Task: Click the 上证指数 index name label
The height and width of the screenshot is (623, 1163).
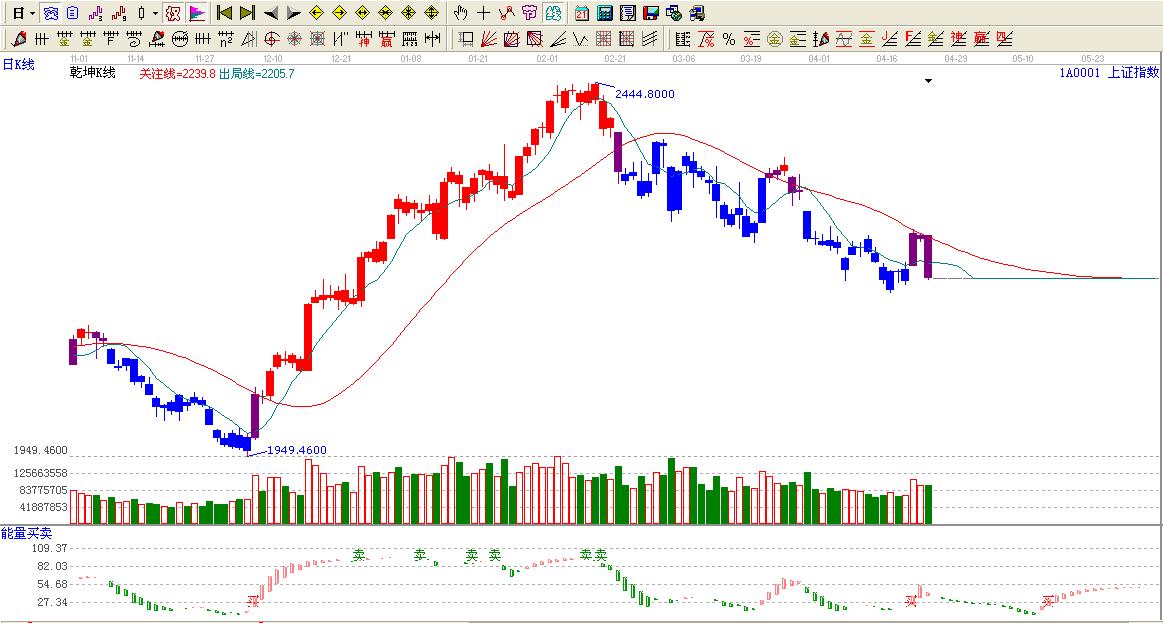Action: [x=1134, y=72]
